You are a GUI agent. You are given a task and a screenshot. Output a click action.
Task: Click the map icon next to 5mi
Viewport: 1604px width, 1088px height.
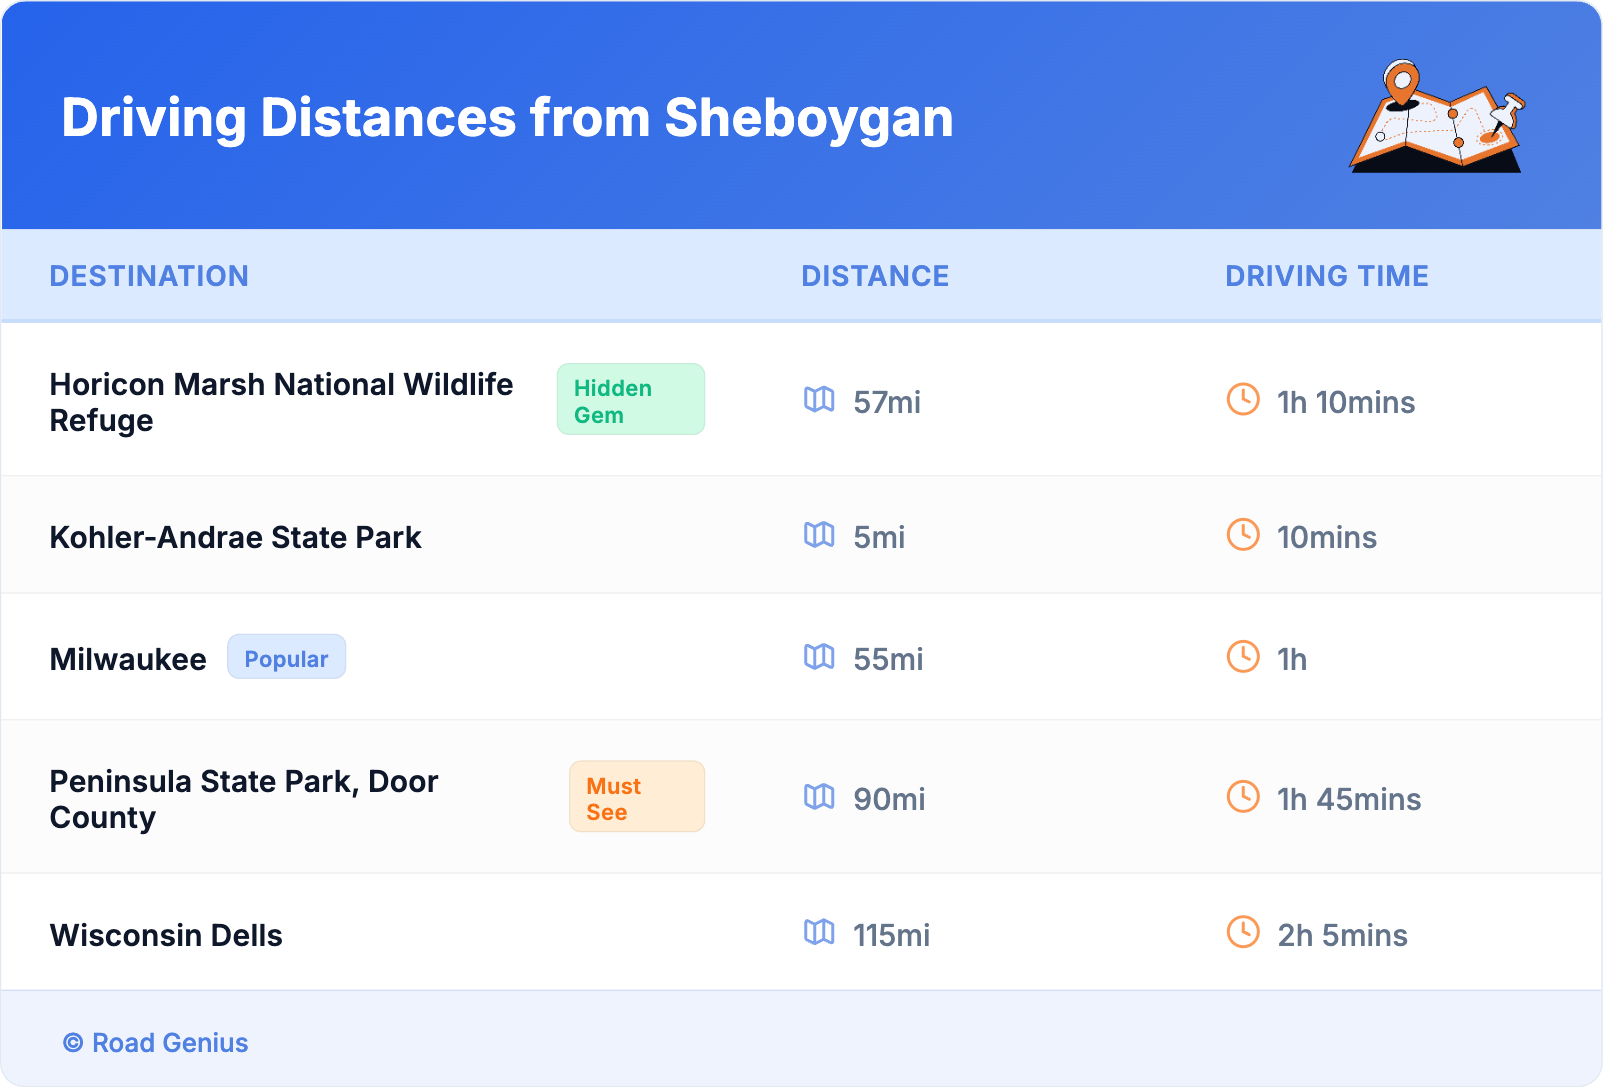click(x=819, y=535)
